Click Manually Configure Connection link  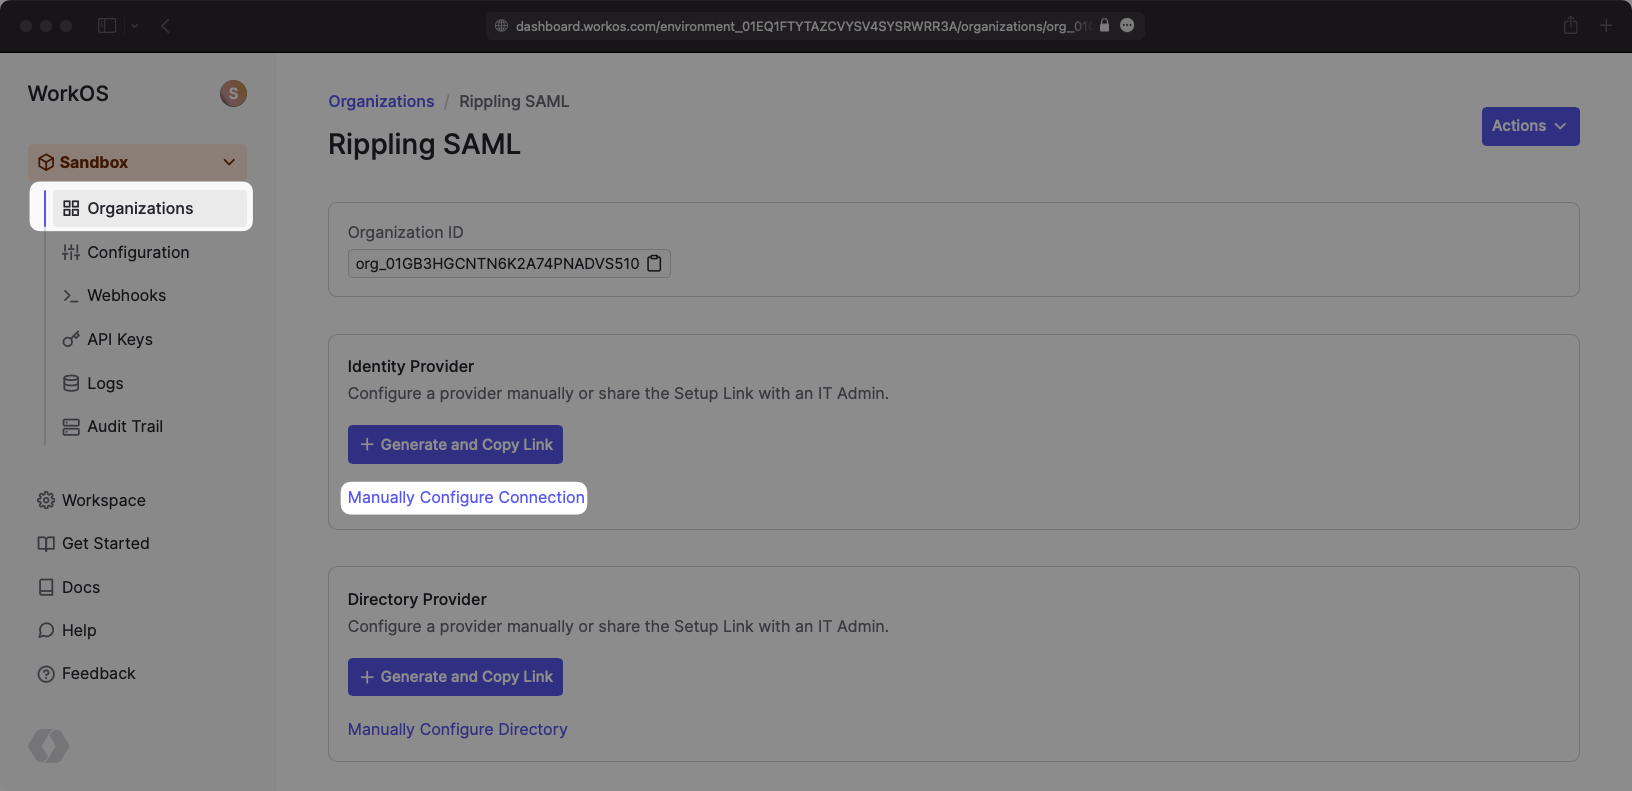coord(466,498)
